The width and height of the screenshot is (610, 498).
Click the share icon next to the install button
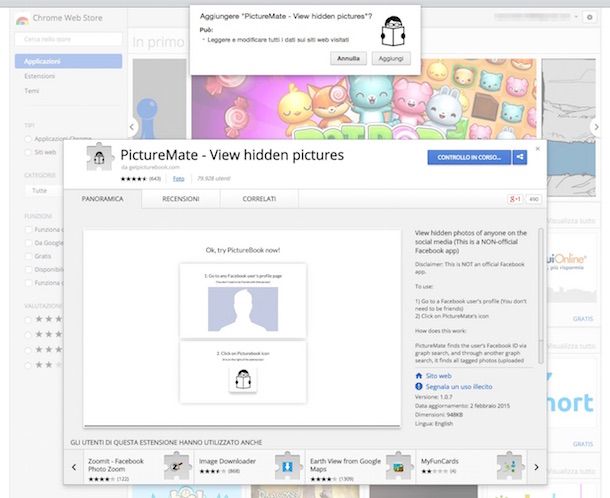click(x=520, y=157)
